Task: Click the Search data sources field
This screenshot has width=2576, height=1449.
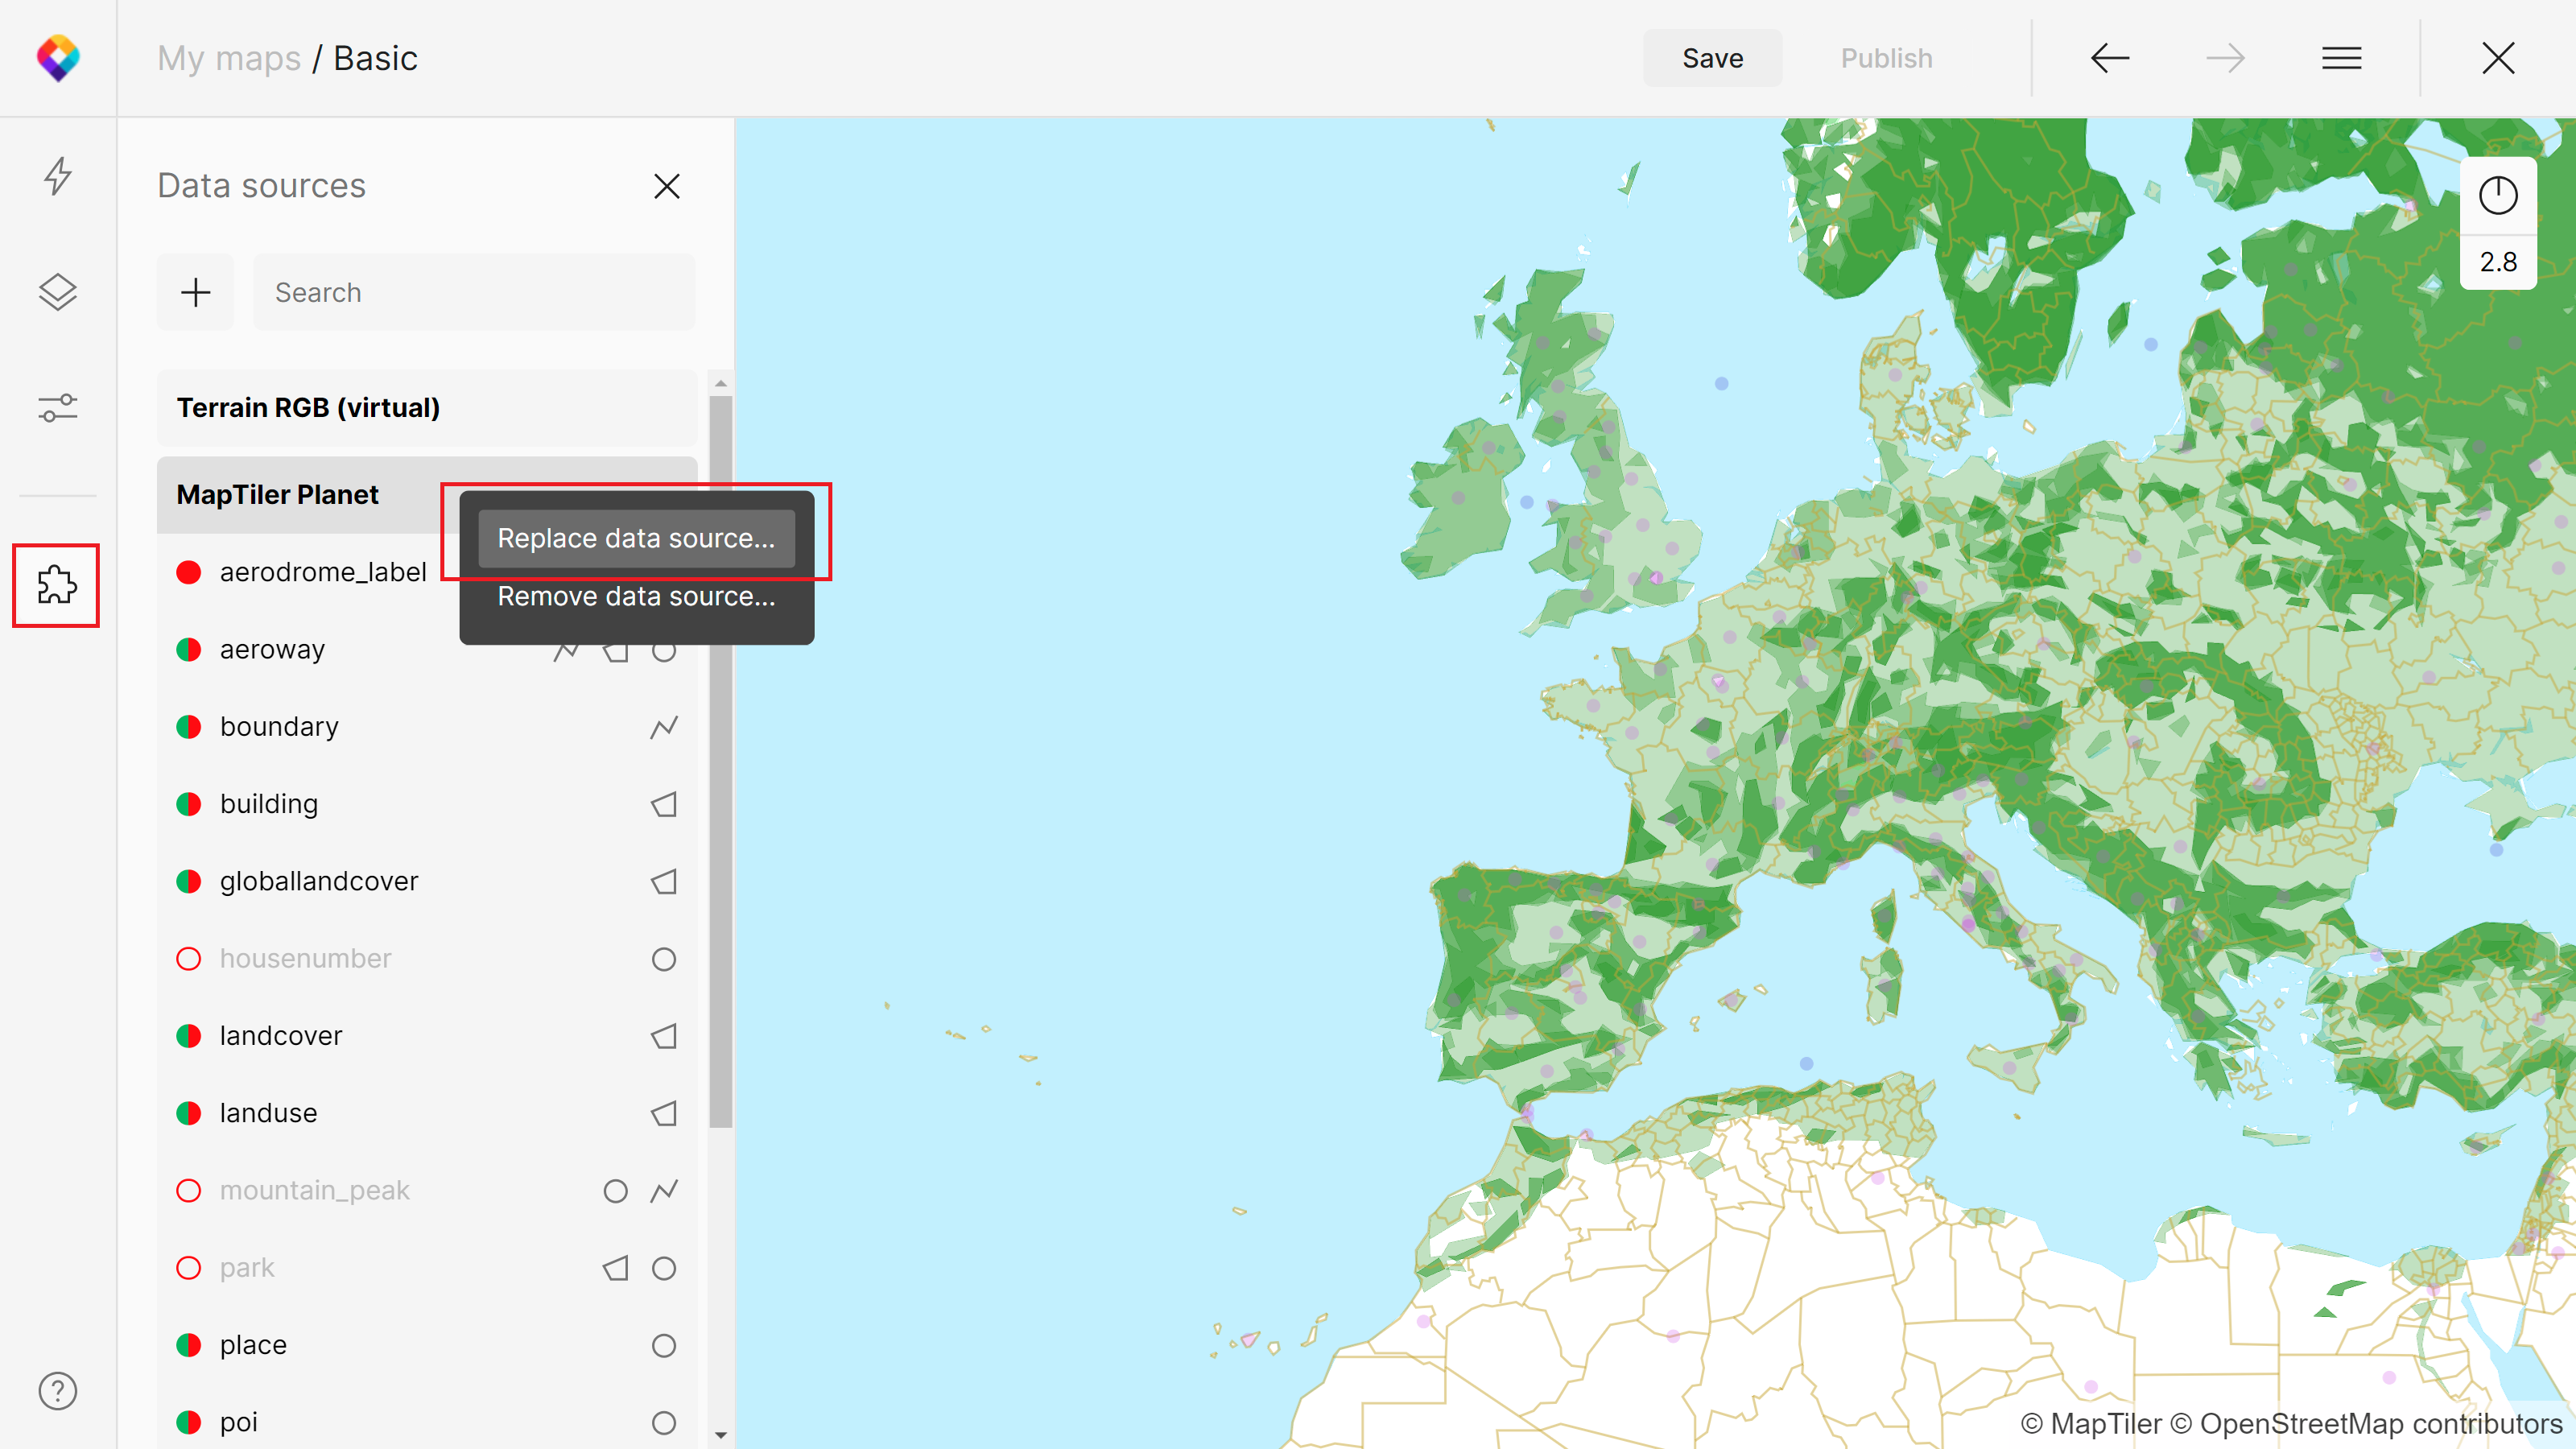Action: (474, 292)
